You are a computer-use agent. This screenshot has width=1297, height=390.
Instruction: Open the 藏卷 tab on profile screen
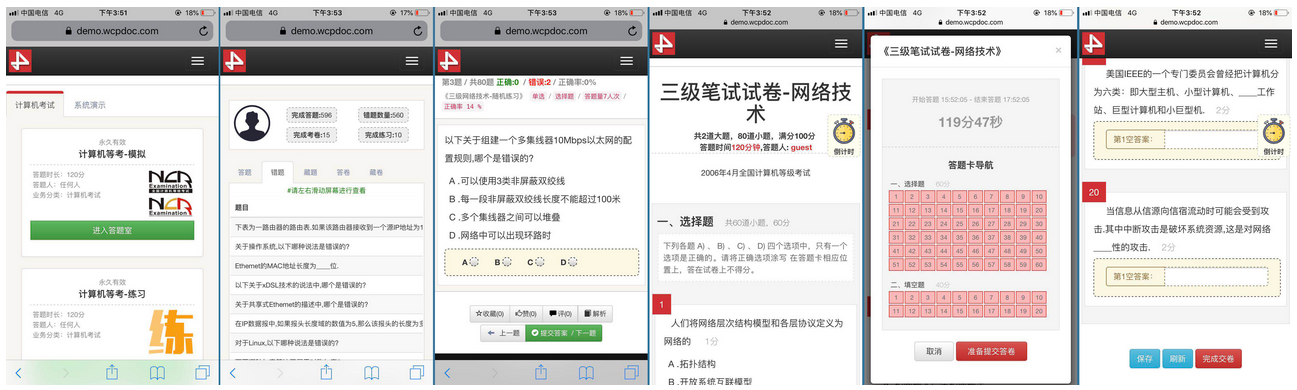[x=375, y=172]
